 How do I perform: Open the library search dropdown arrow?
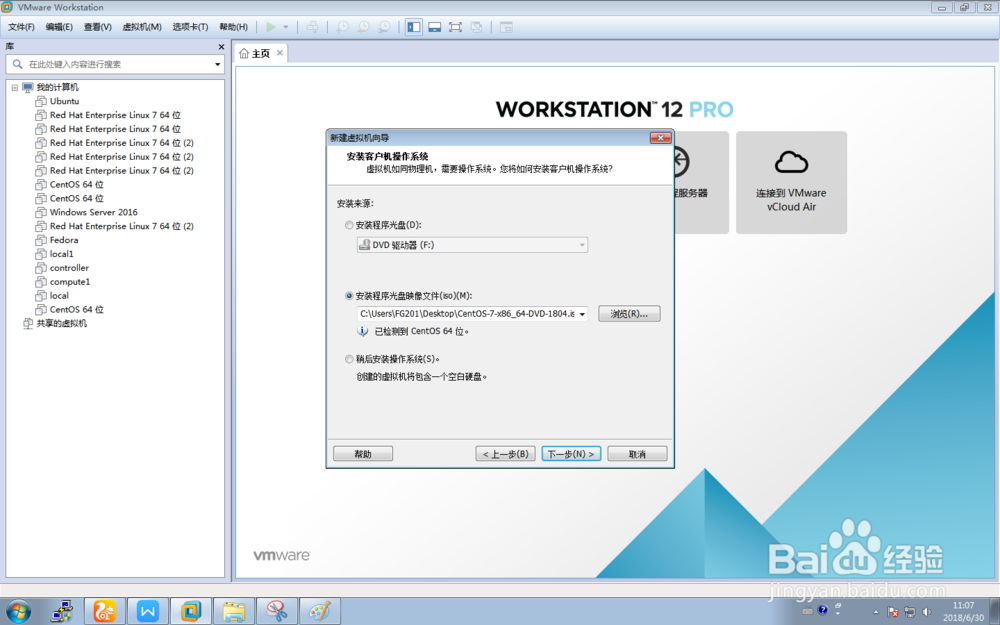point(217,64)
